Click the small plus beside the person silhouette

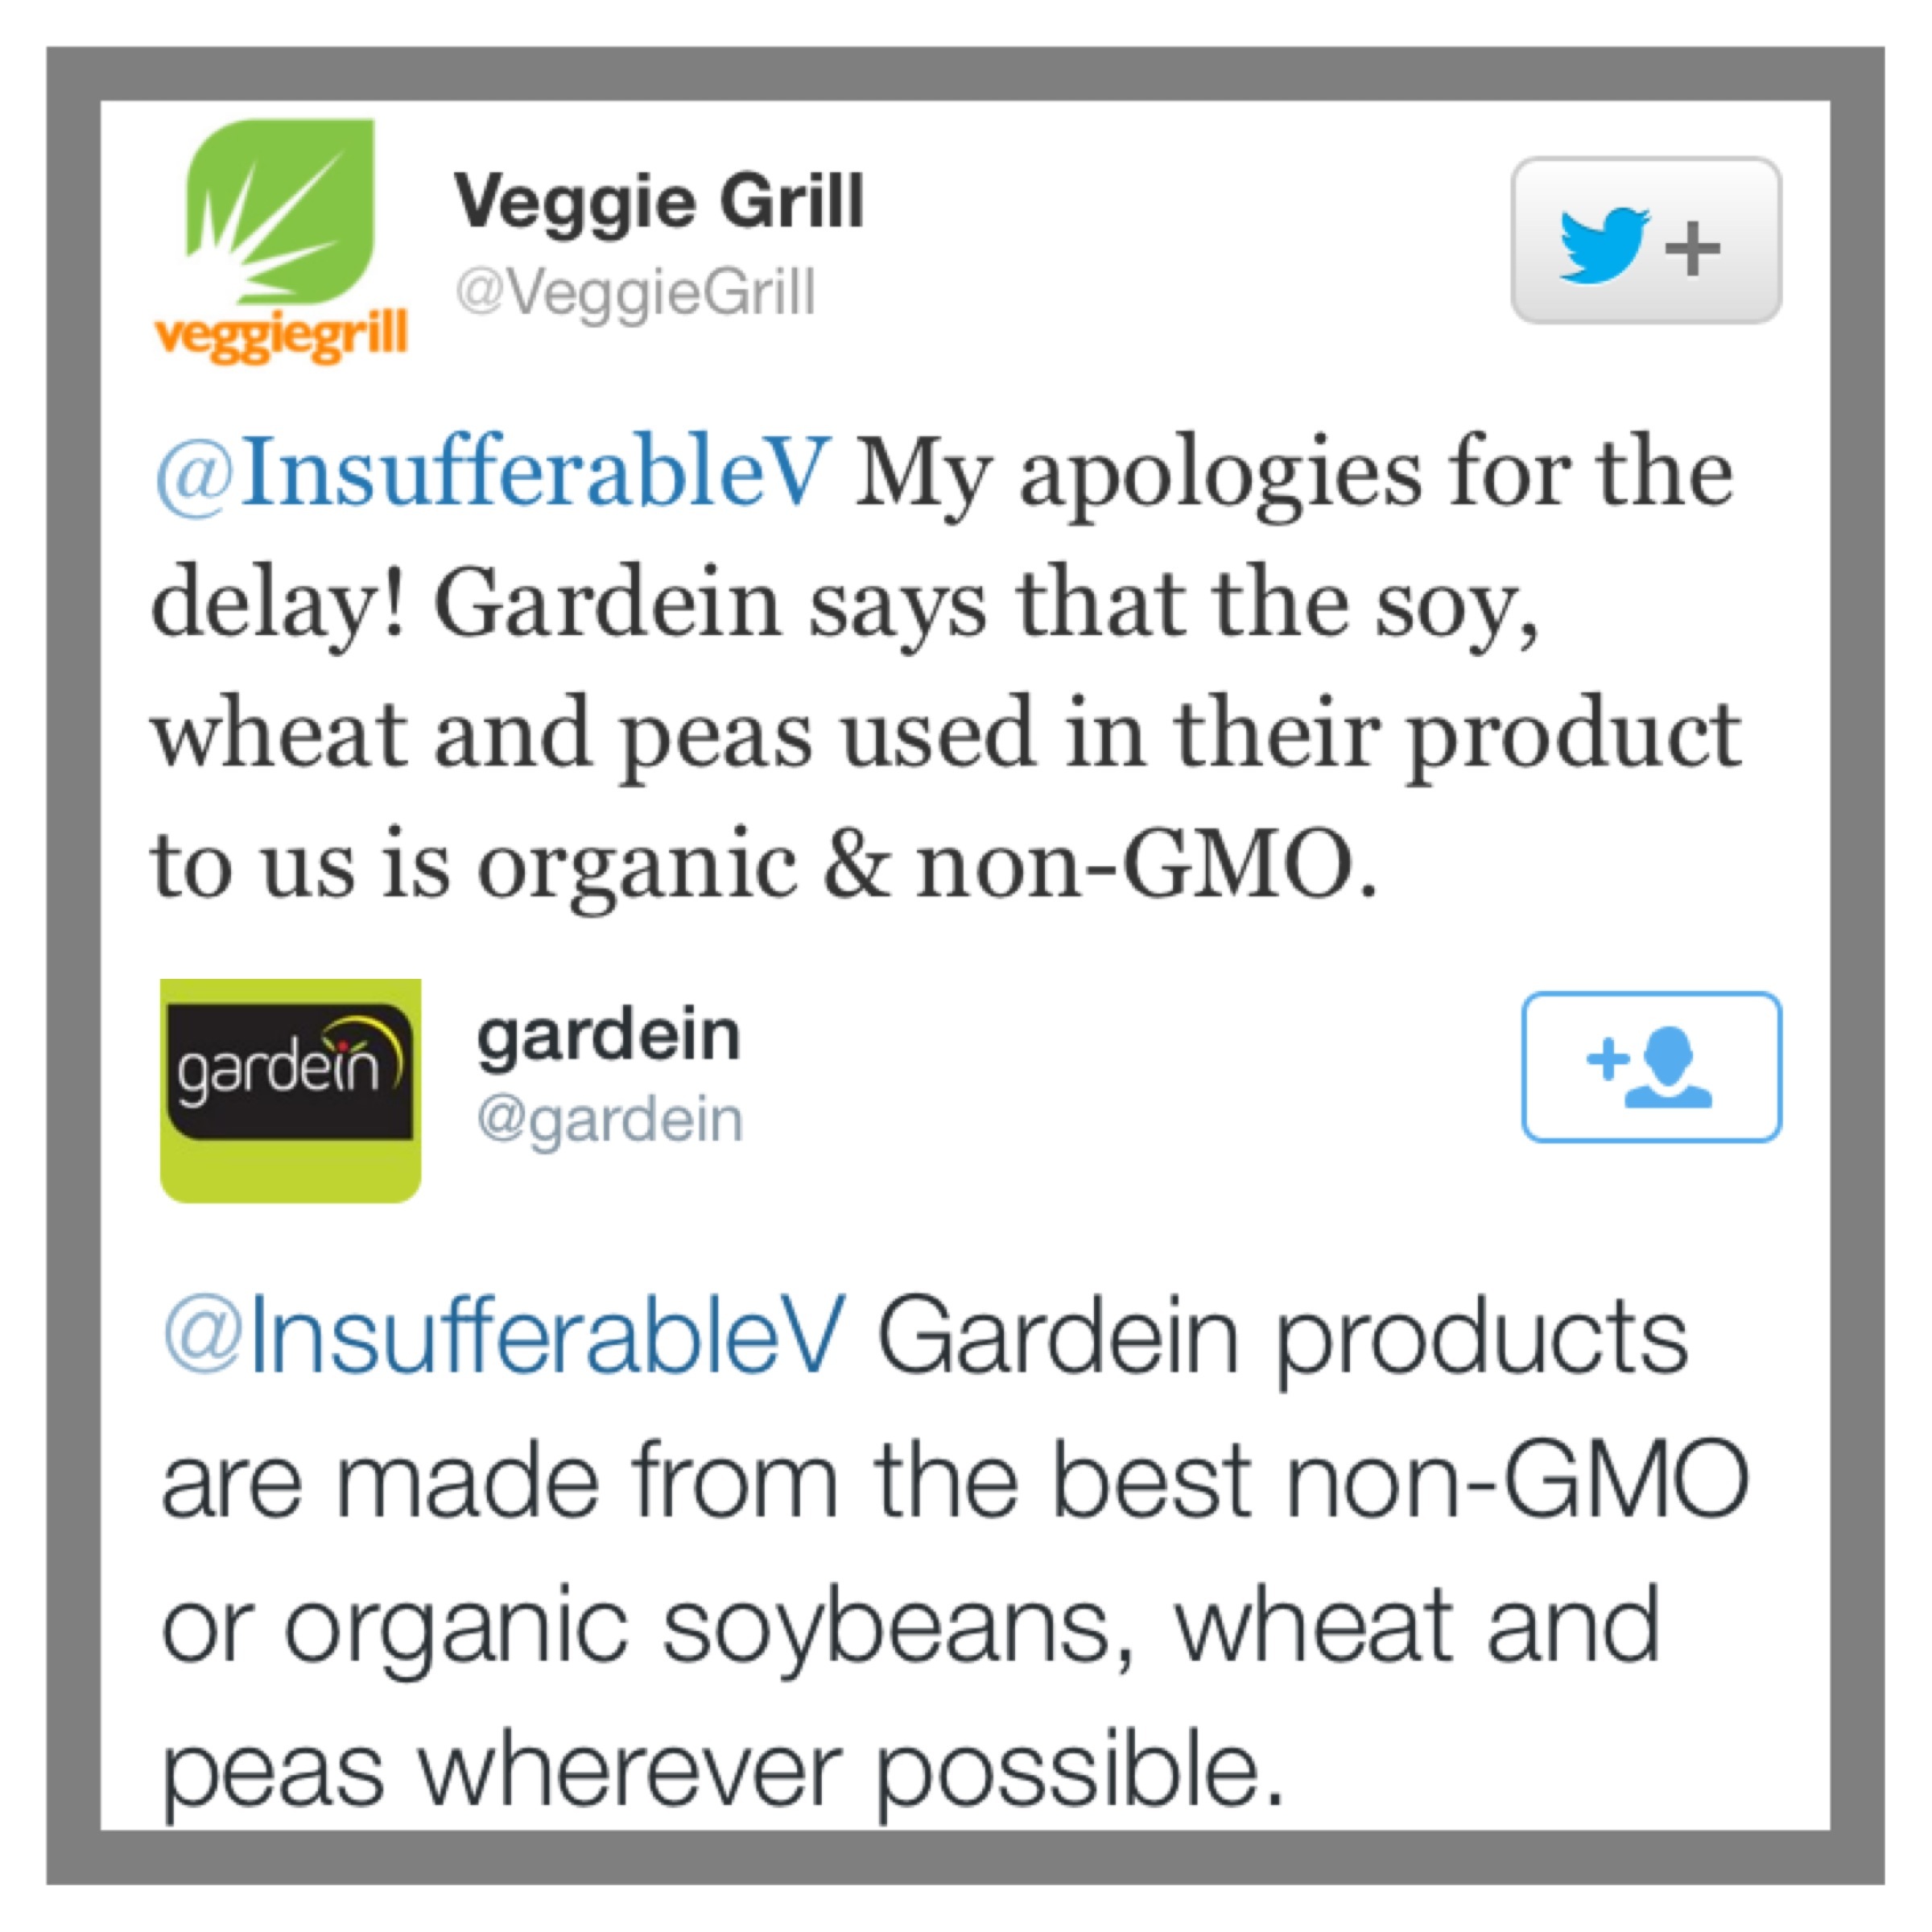(x=1607, y=1059)
